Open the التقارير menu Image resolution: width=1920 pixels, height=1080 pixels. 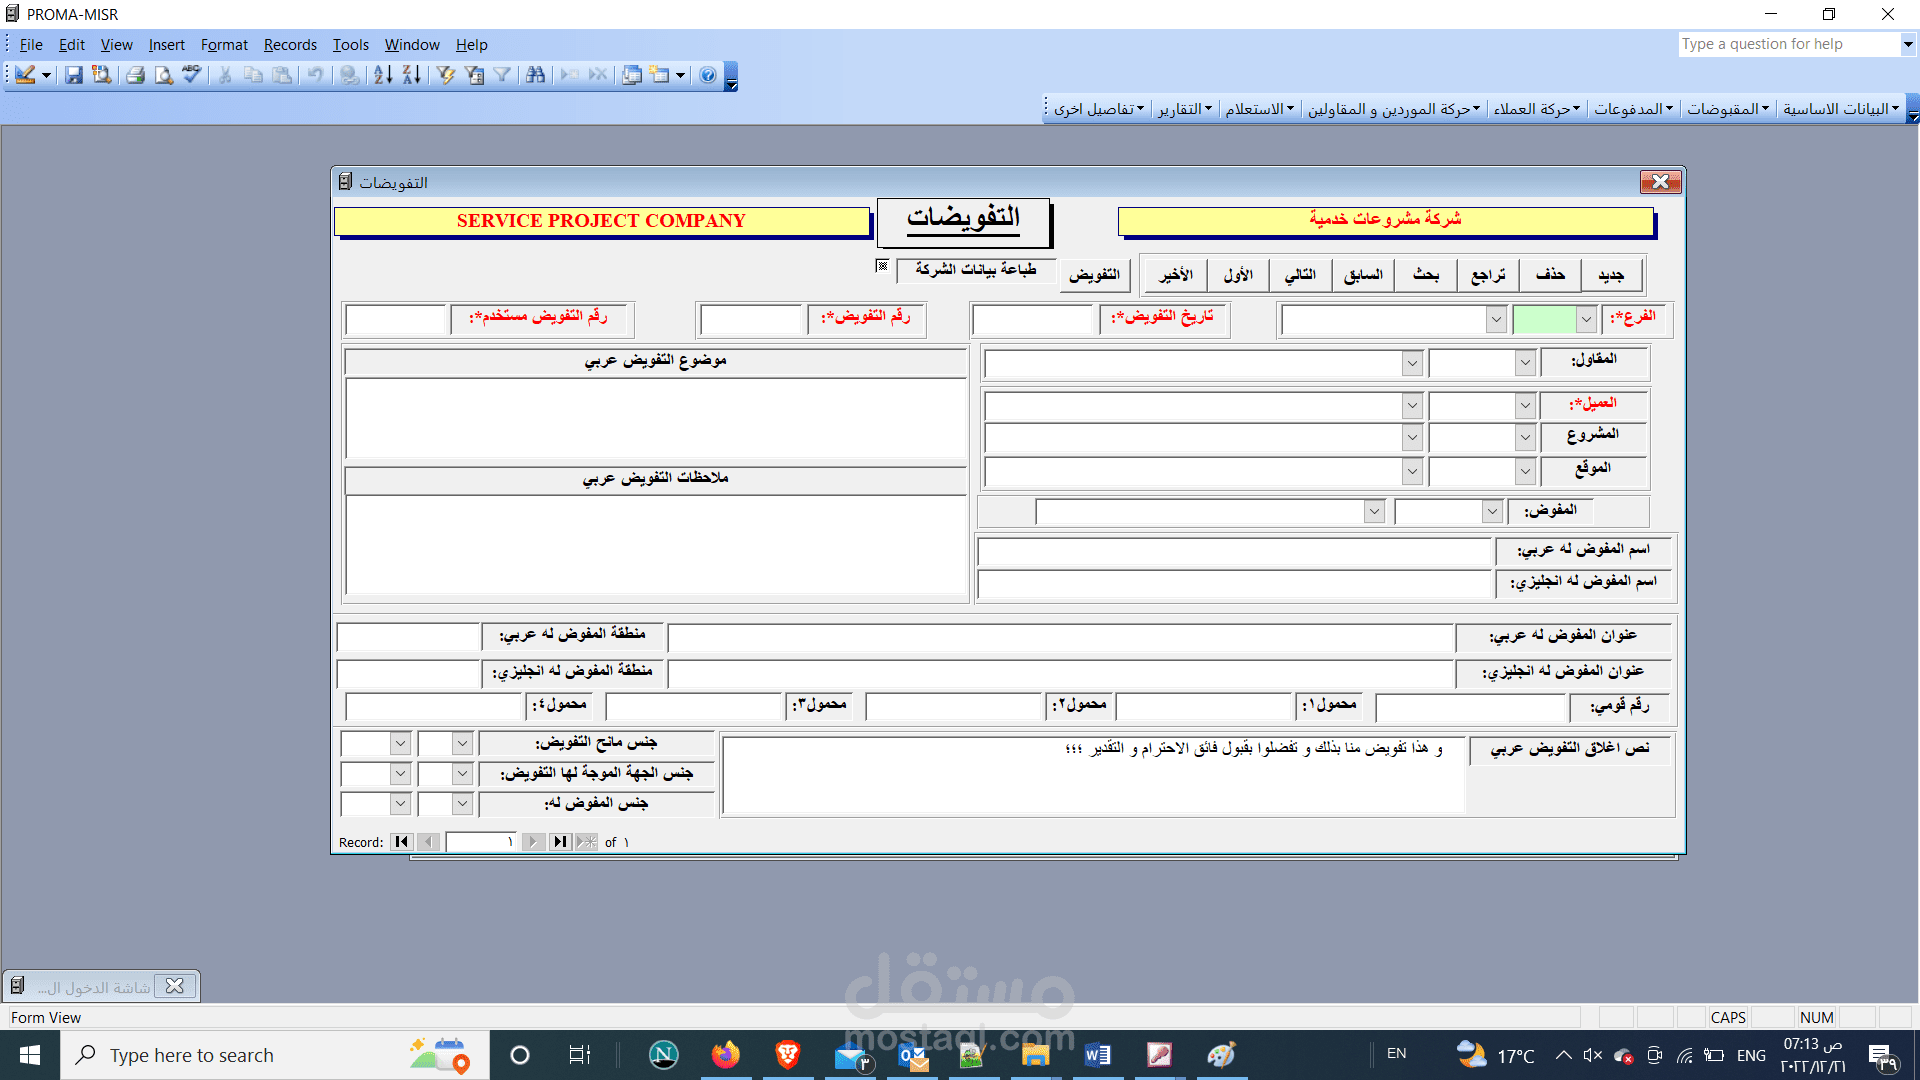click(1185, 109)
